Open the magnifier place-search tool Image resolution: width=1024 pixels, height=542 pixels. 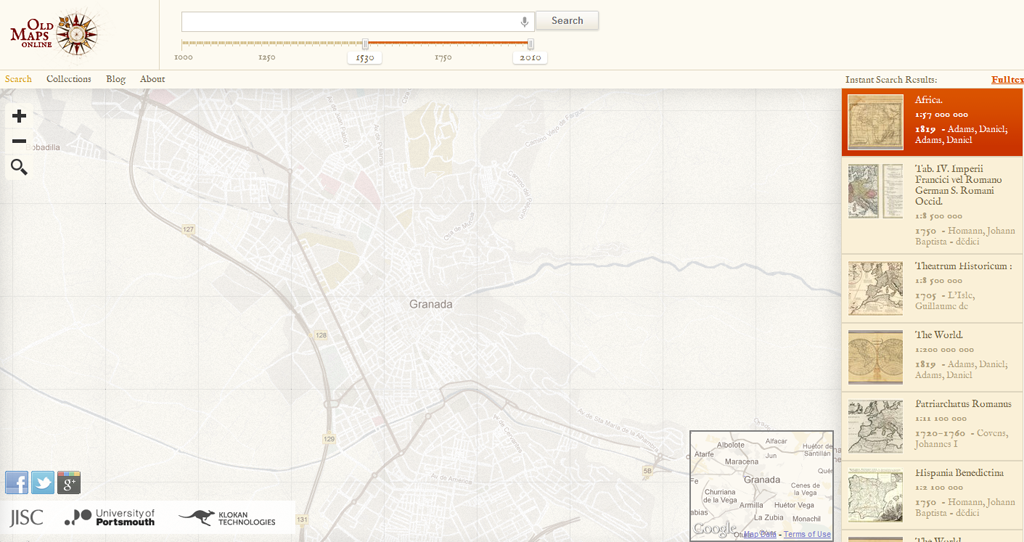[19, 167]
